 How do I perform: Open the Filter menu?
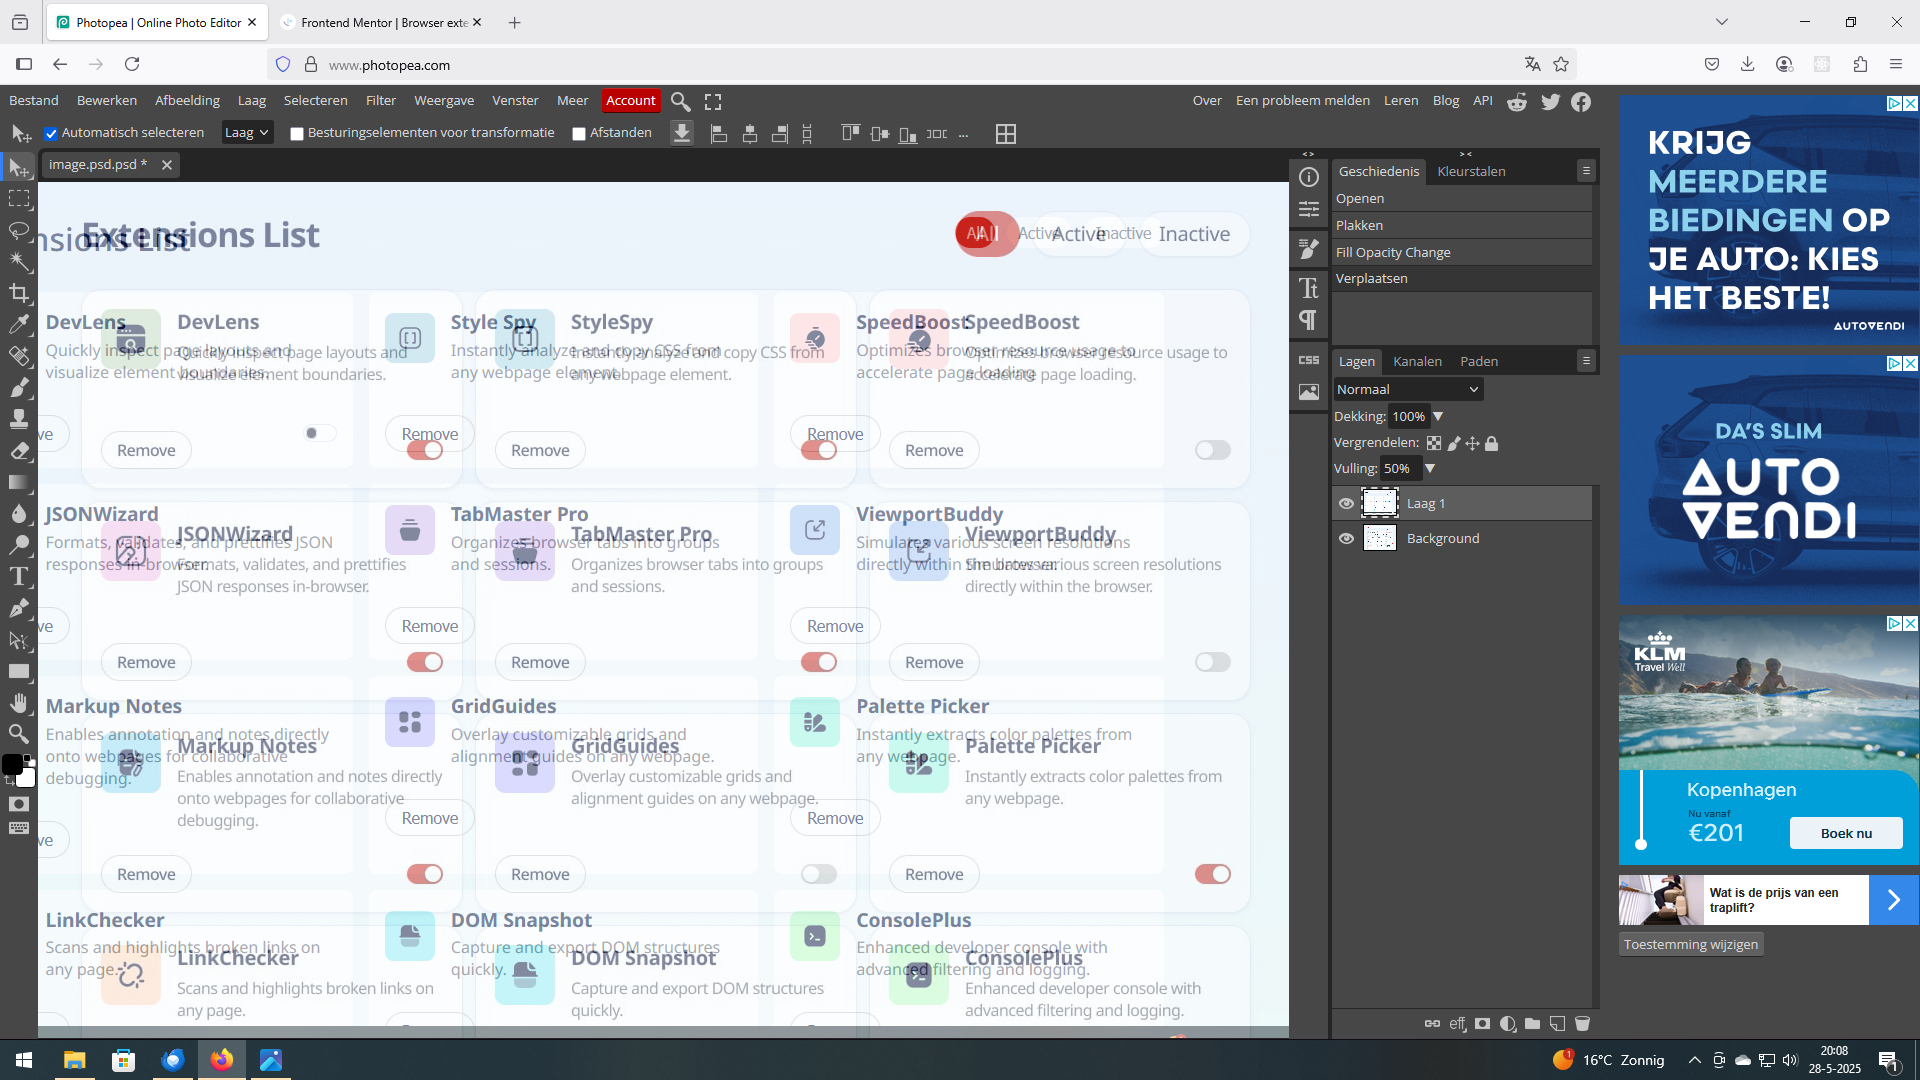tap(380, 100)
